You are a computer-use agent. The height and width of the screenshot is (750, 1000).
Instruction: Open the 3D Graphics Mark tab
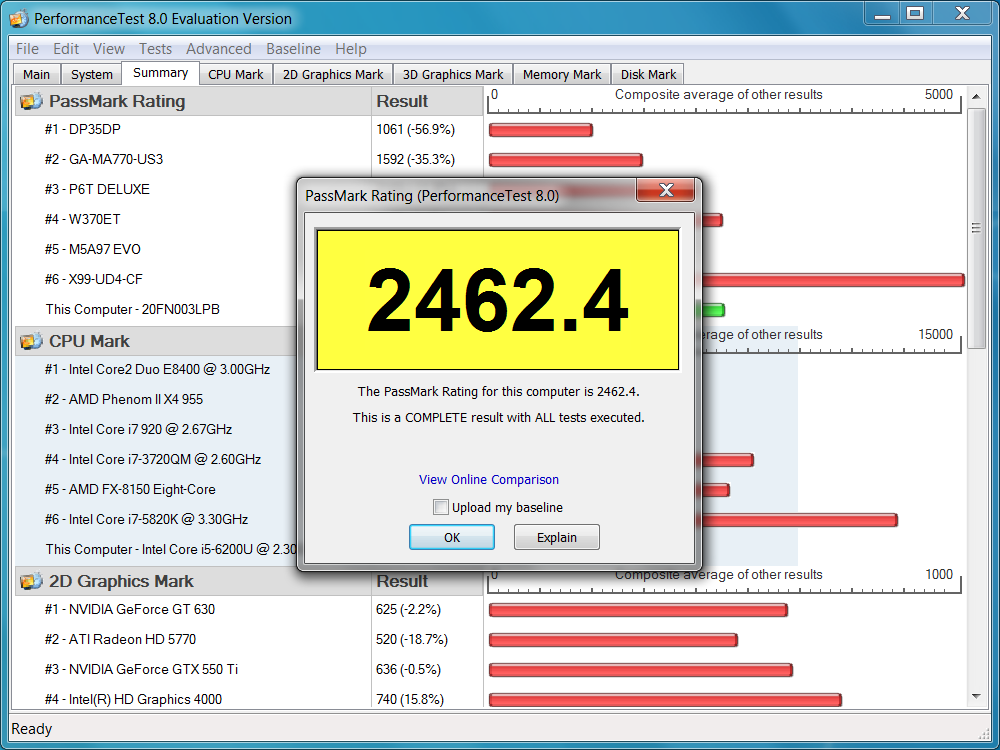point(453,75)
